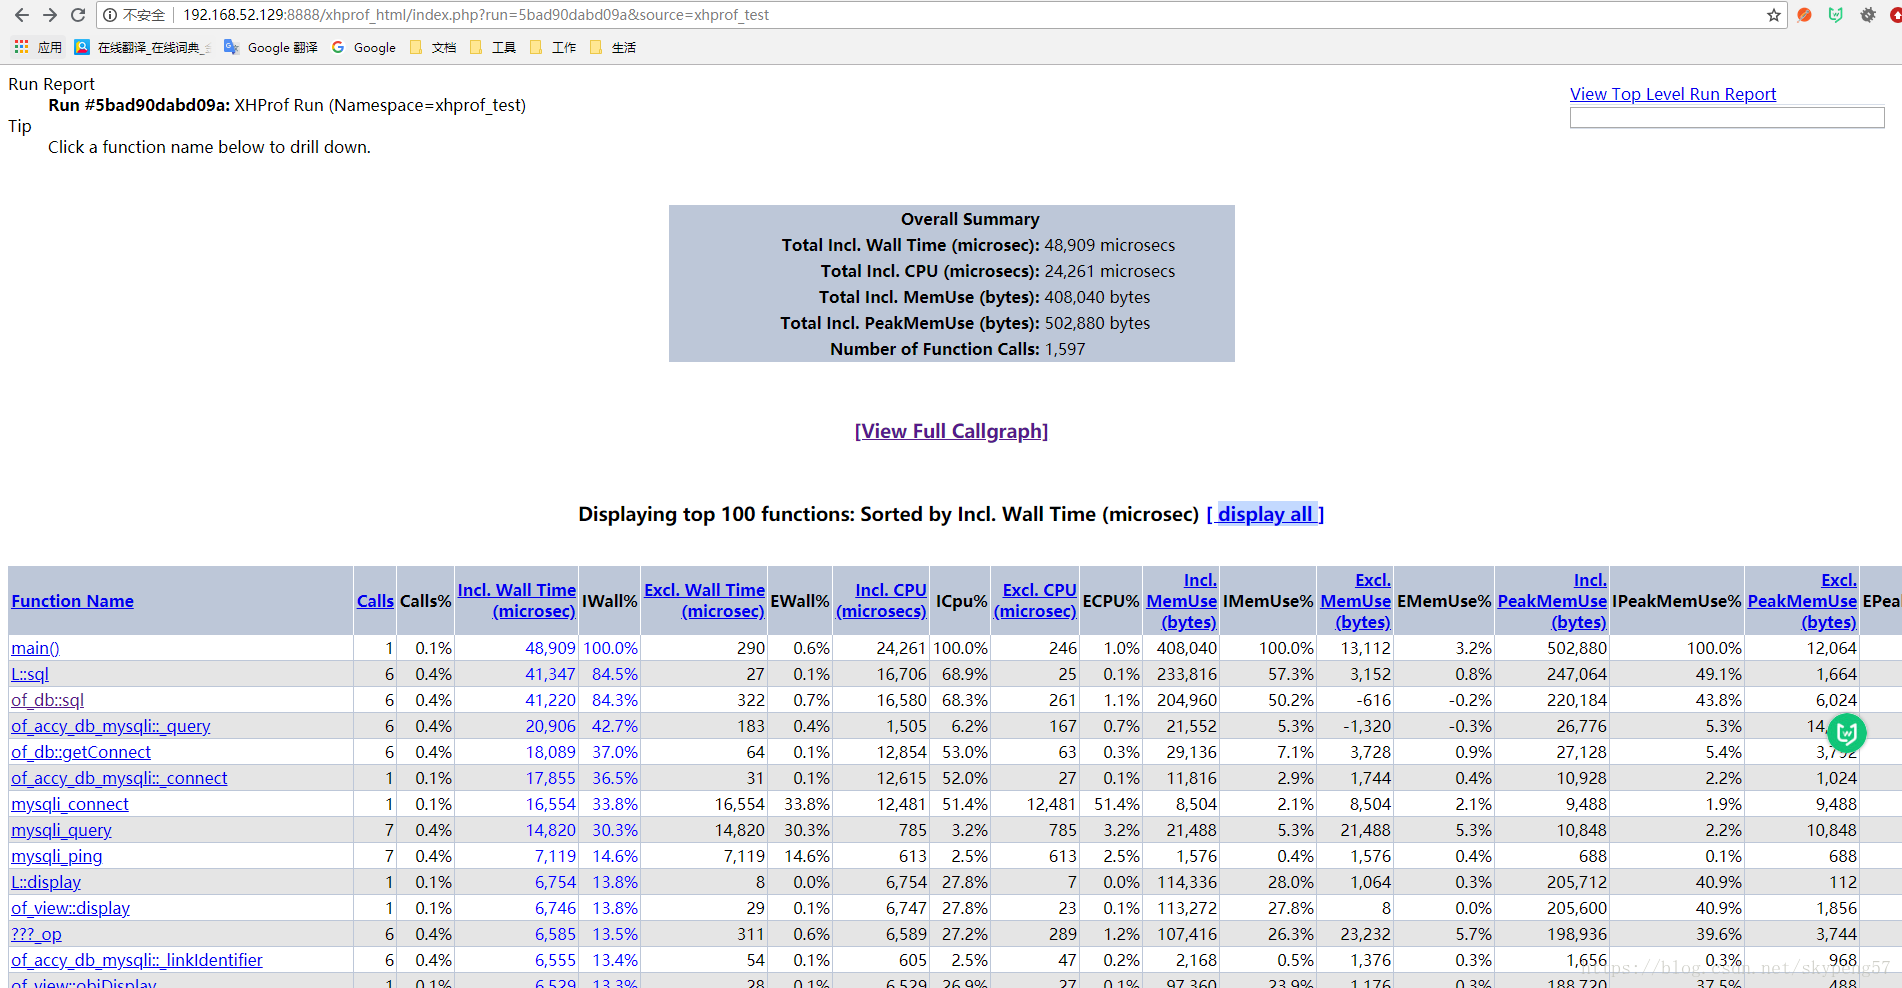Sort by Calls column header
Viewport: 1902px width, 988px height.
(x=375, y=601)
